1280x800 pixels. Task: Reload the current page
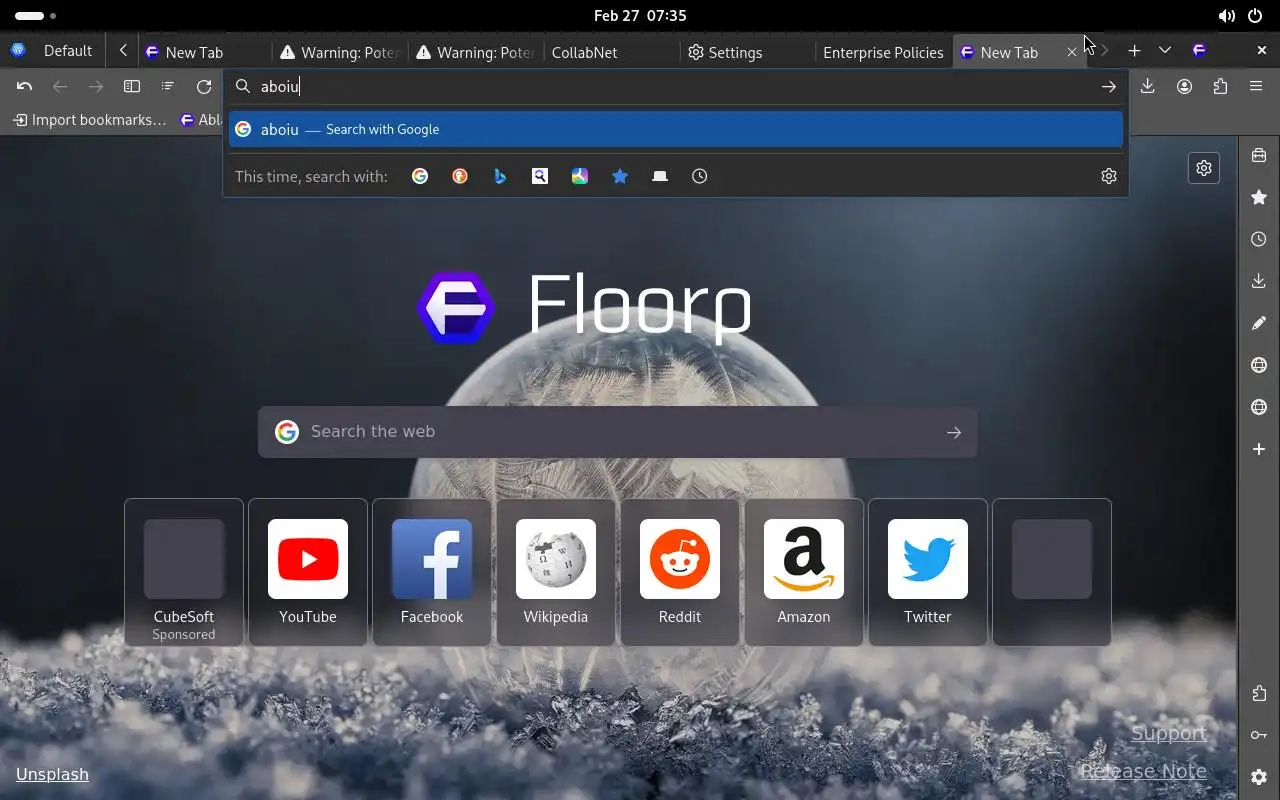pyautogui.click(x=204, y=87)
